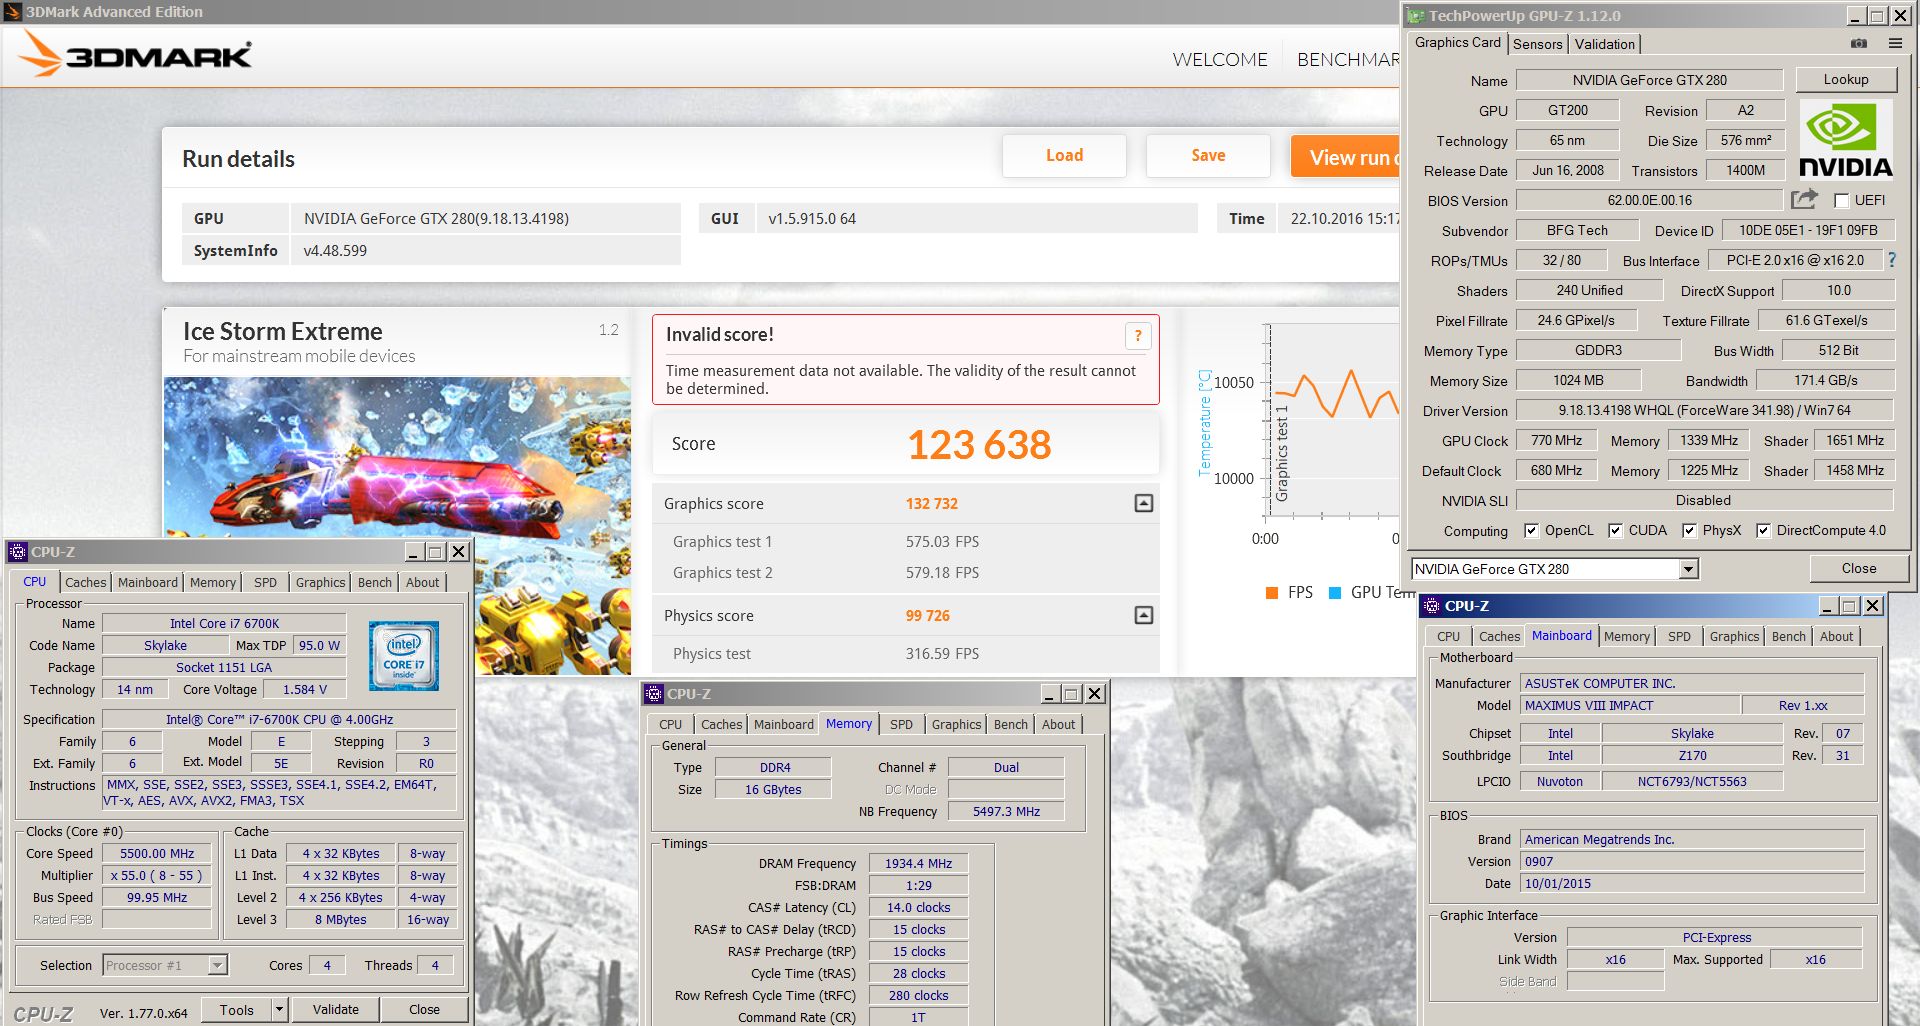
Task: Click the Intel Core i7 badge in CPU-Z
Action: (403, 656)
